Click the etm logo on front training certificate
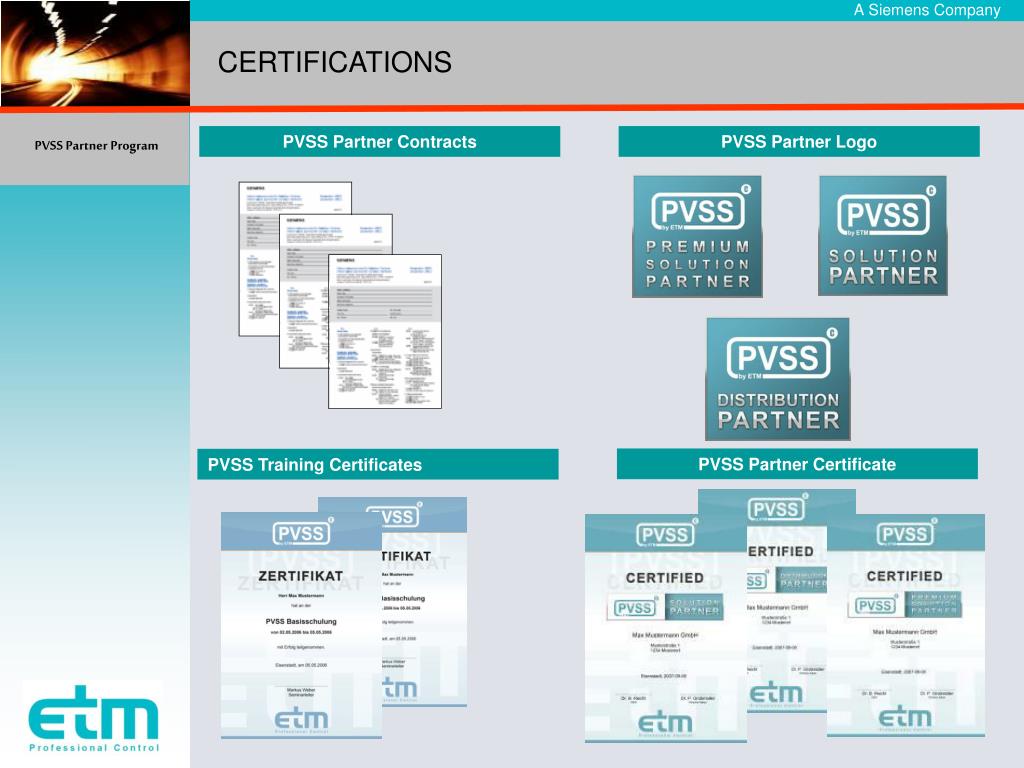Viewport: 1024px width, 768px height. pos(301,720)
